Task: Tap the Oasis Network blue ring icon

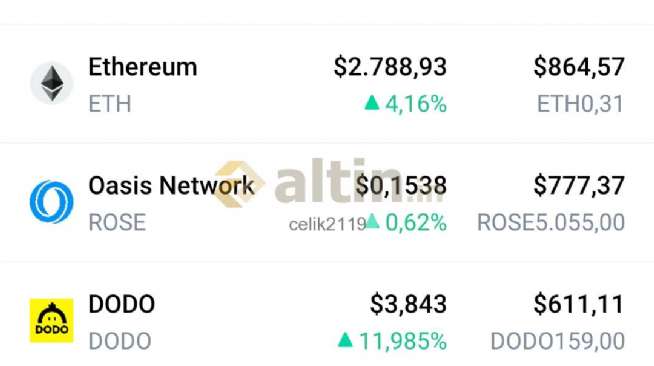Action: click(x=52, y=202)
